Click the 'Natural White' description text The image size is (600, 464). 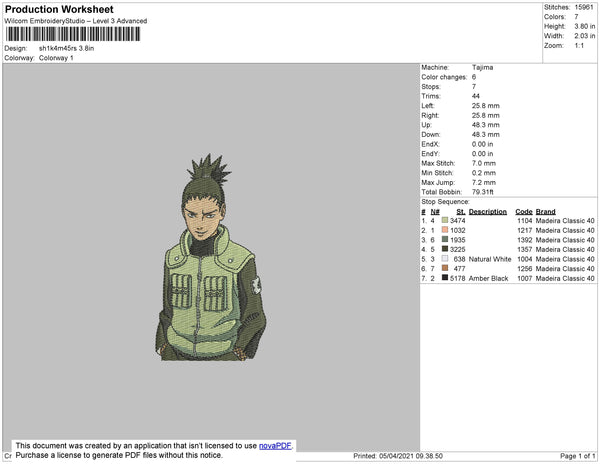pos(490,259)
